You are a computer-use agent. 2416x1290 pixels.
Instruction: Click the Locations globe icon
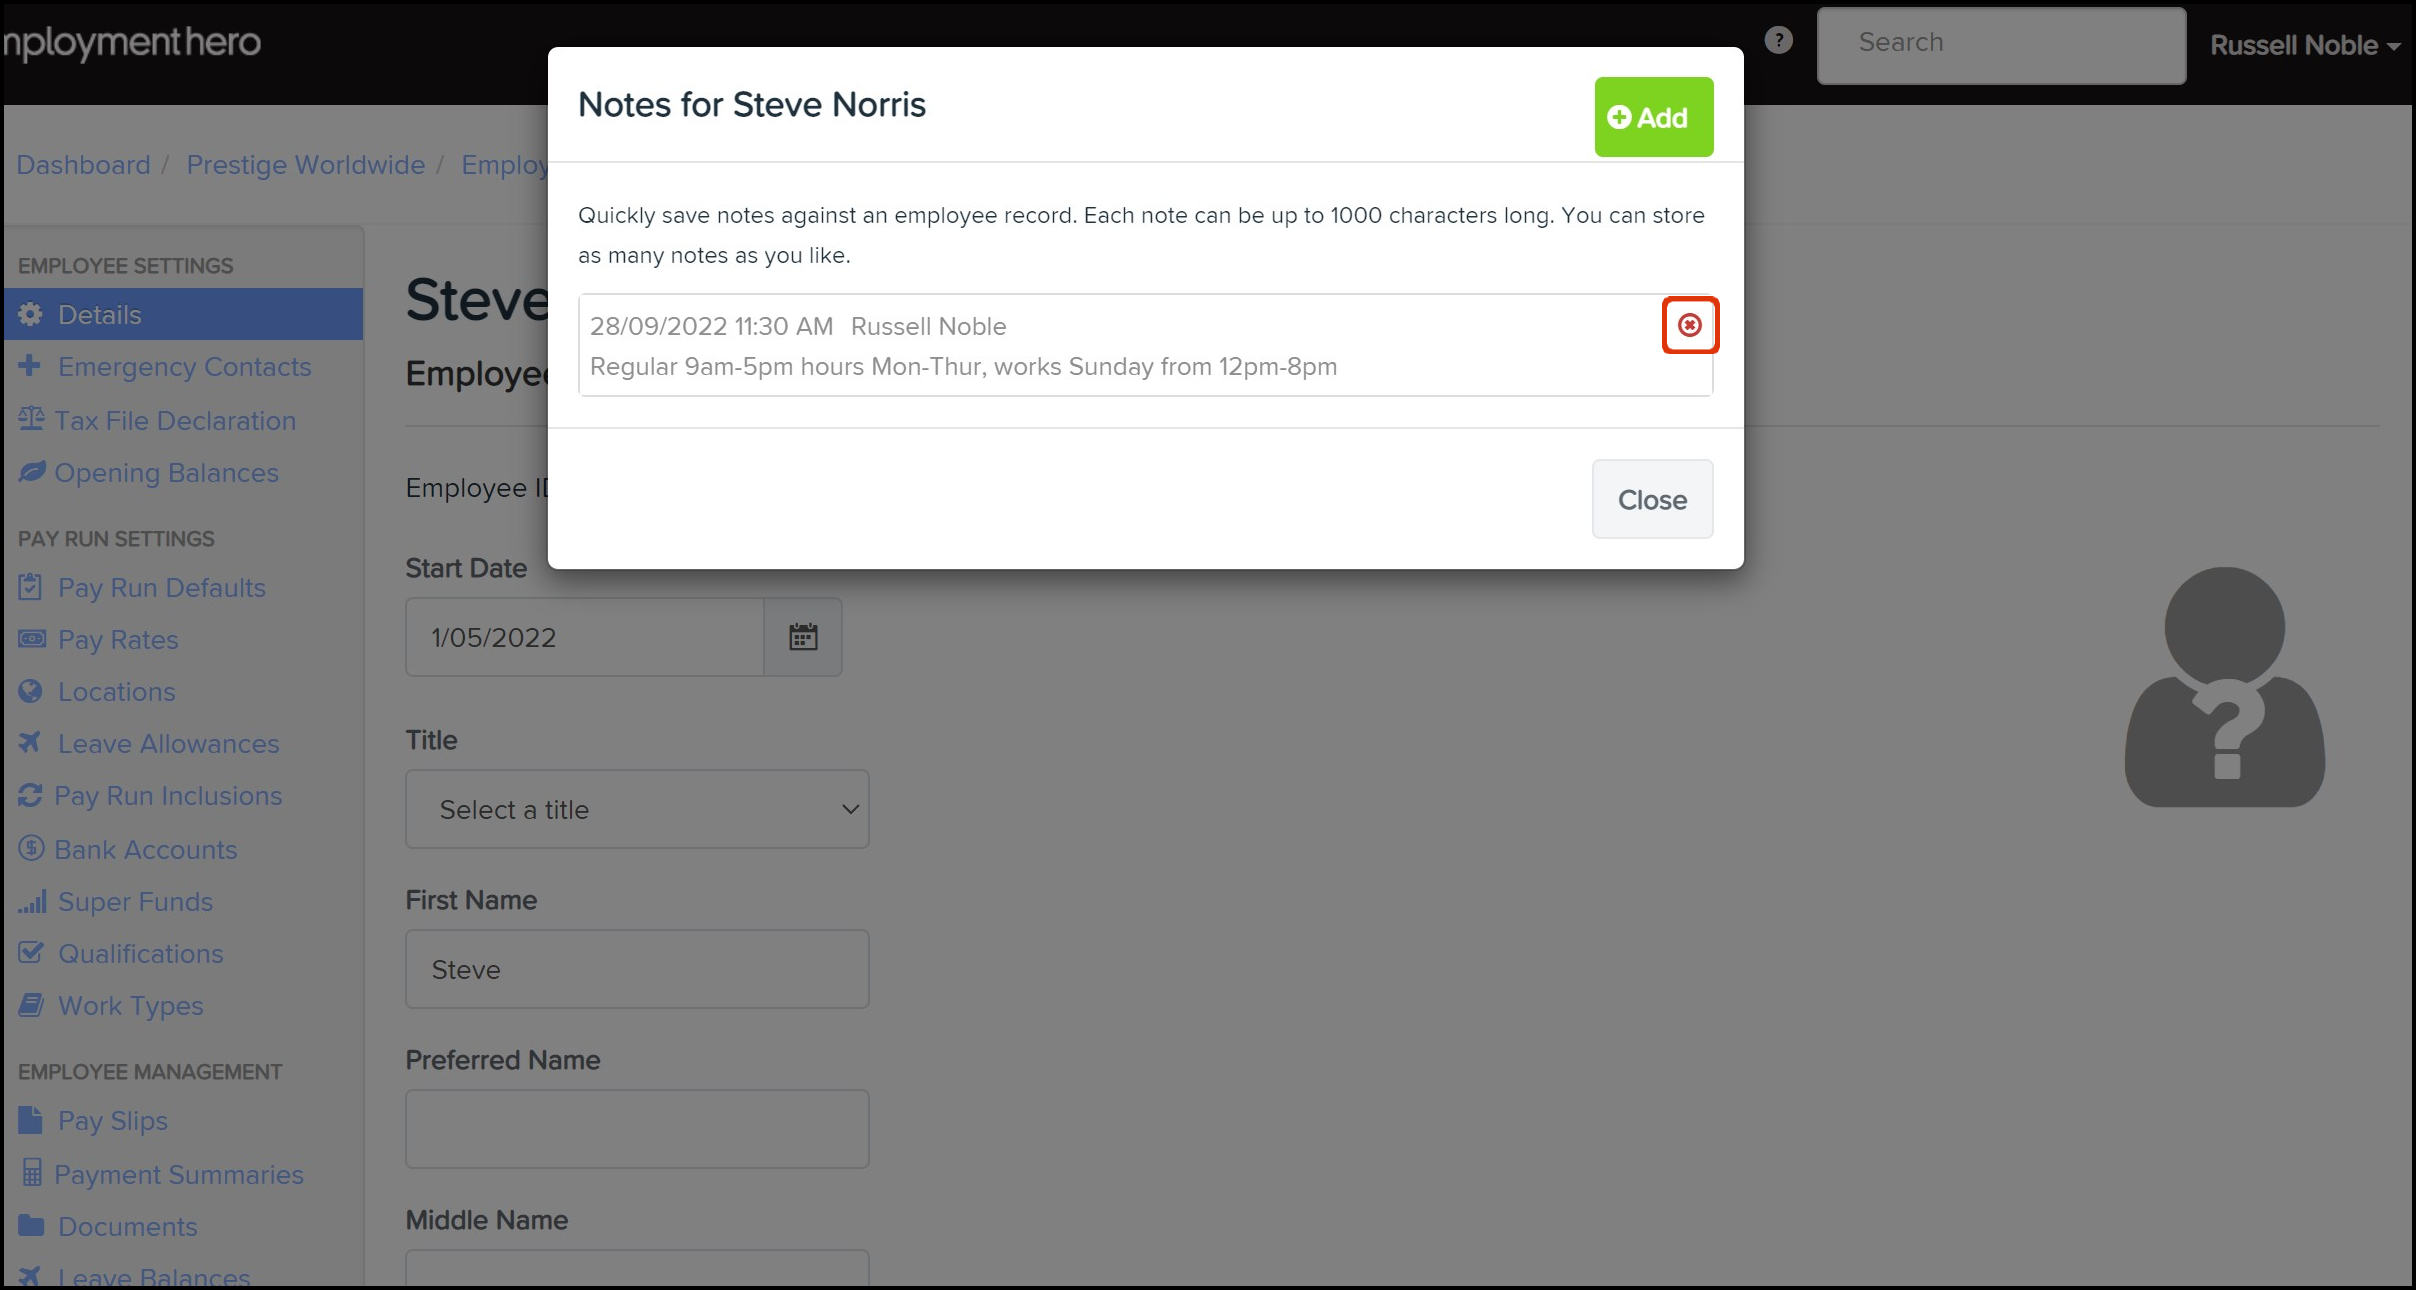(x=31, y=691)
